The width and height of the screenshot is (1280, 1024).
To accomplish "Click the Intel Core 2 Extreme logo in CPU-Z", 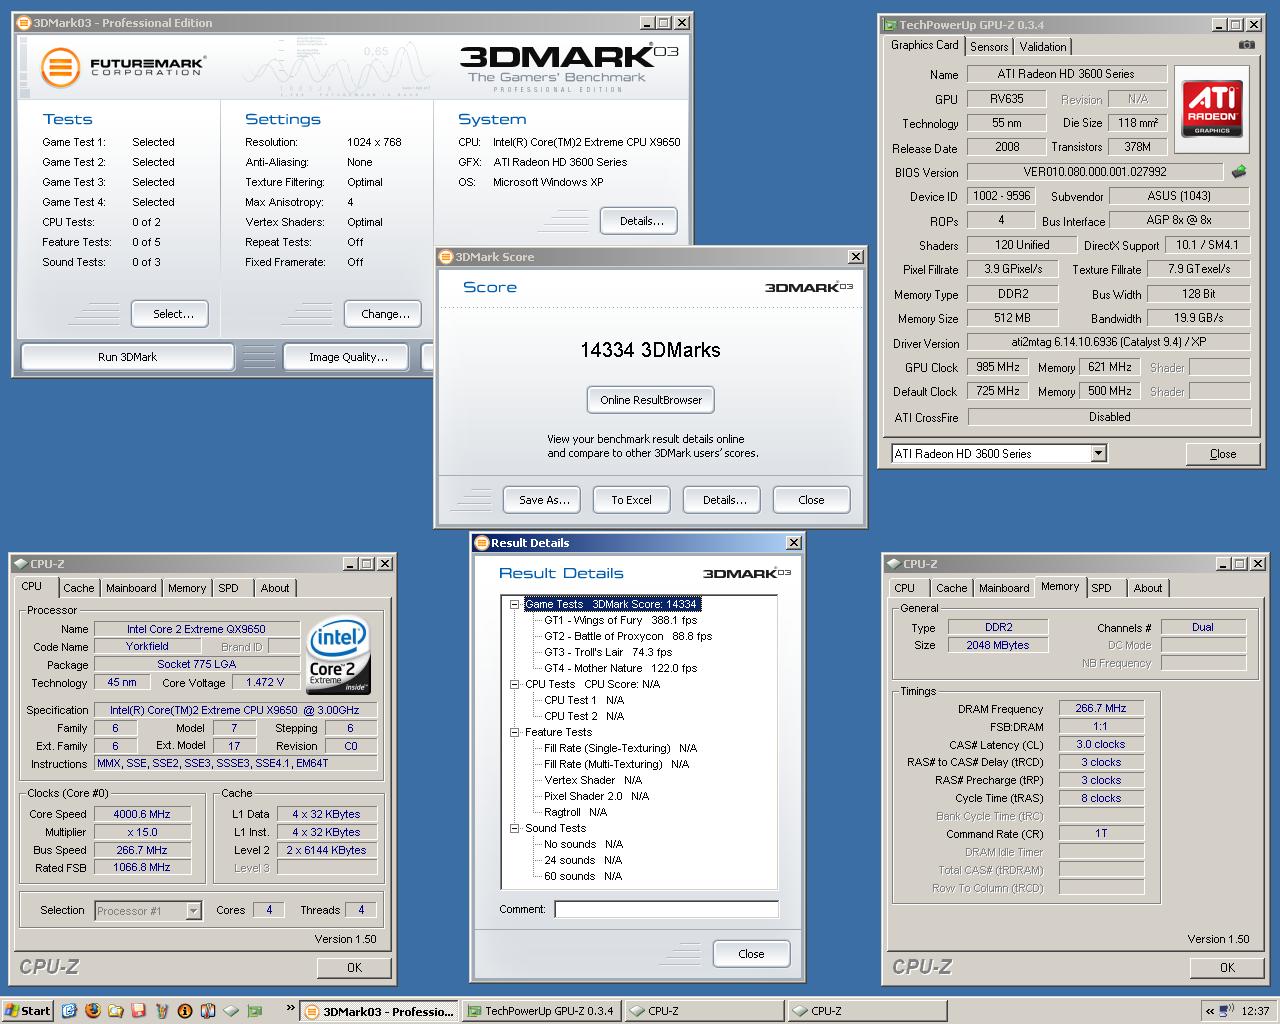I will tap(339, 657).
